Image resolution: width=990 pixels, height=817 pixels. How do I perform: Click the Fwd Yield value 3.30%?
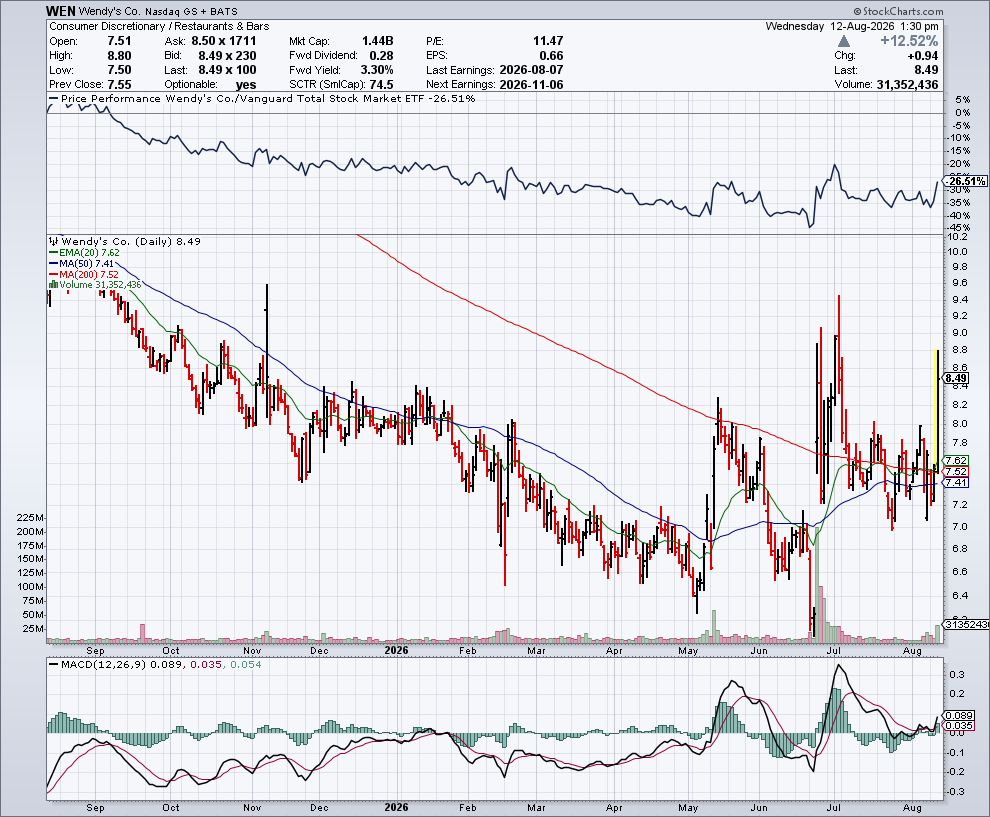pyautogui.click(x=377, y=70)
